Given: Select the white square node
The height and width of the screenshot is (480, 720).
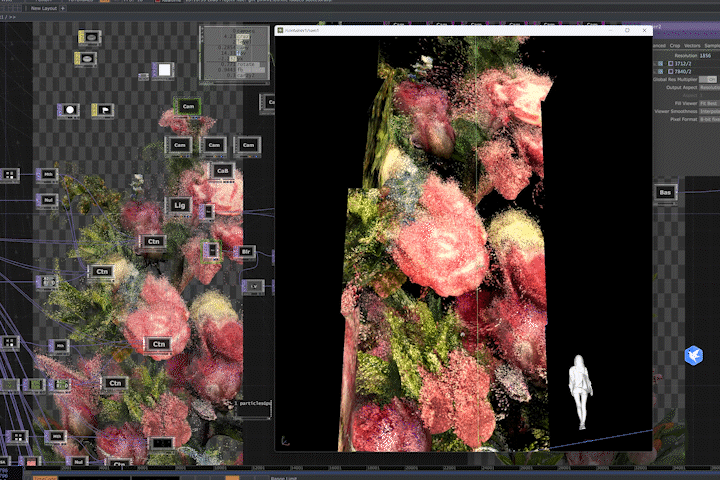Looking at the screenshot, I should [x=163, y=70].
